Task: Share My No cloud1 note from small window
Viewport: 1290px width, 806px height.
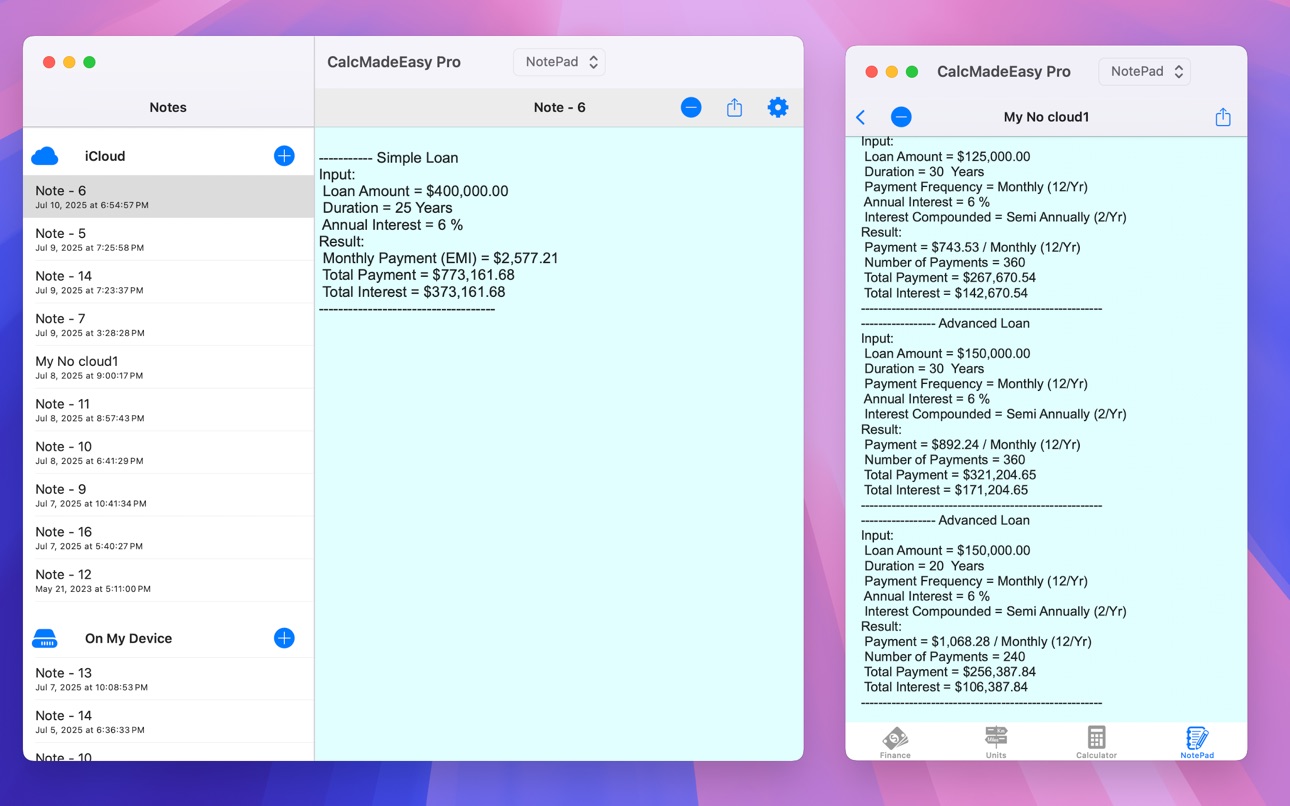Action: (x=1223, y=117)
